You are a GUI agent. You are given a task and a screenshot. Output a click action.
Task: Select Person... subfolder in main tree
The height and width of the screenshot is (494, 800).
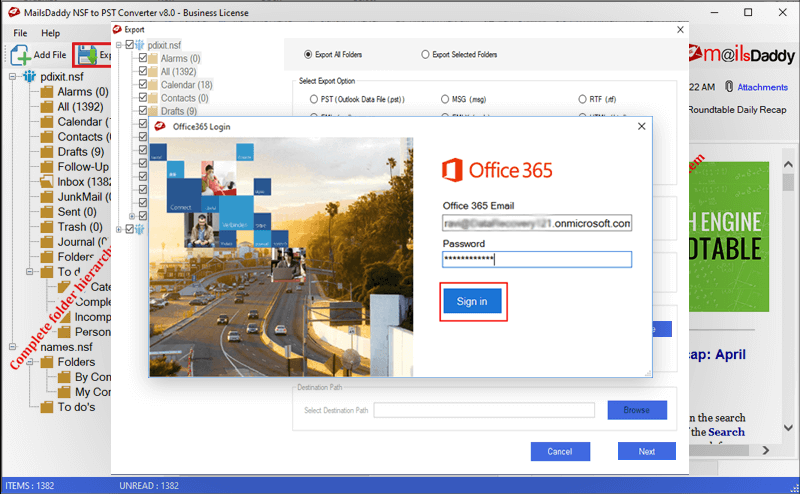92,332
